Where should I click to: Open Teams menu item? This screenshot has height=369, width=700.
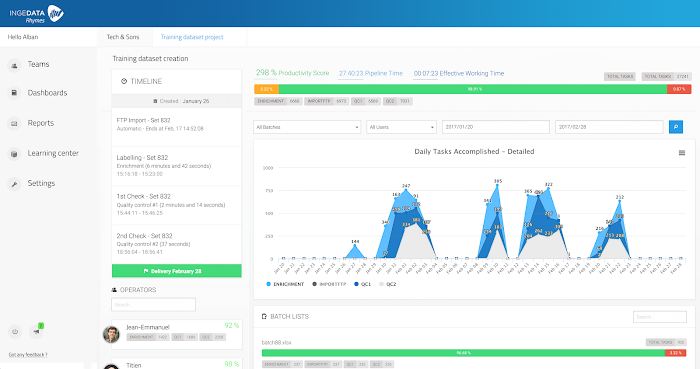(x=38, y=64)
